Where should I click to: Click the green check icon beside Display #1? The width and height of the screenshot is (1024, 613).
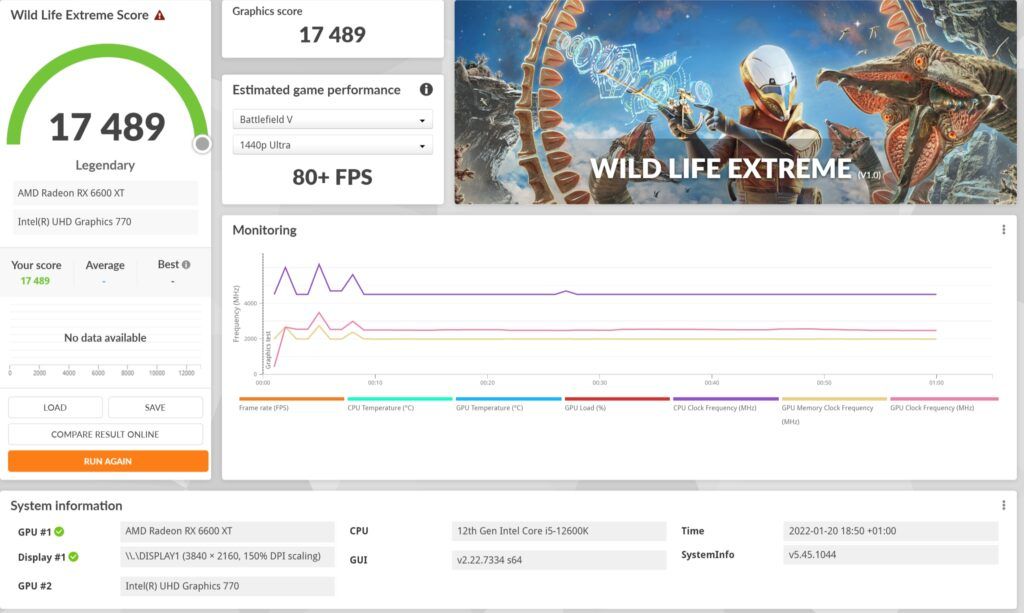tap(73, 557)
